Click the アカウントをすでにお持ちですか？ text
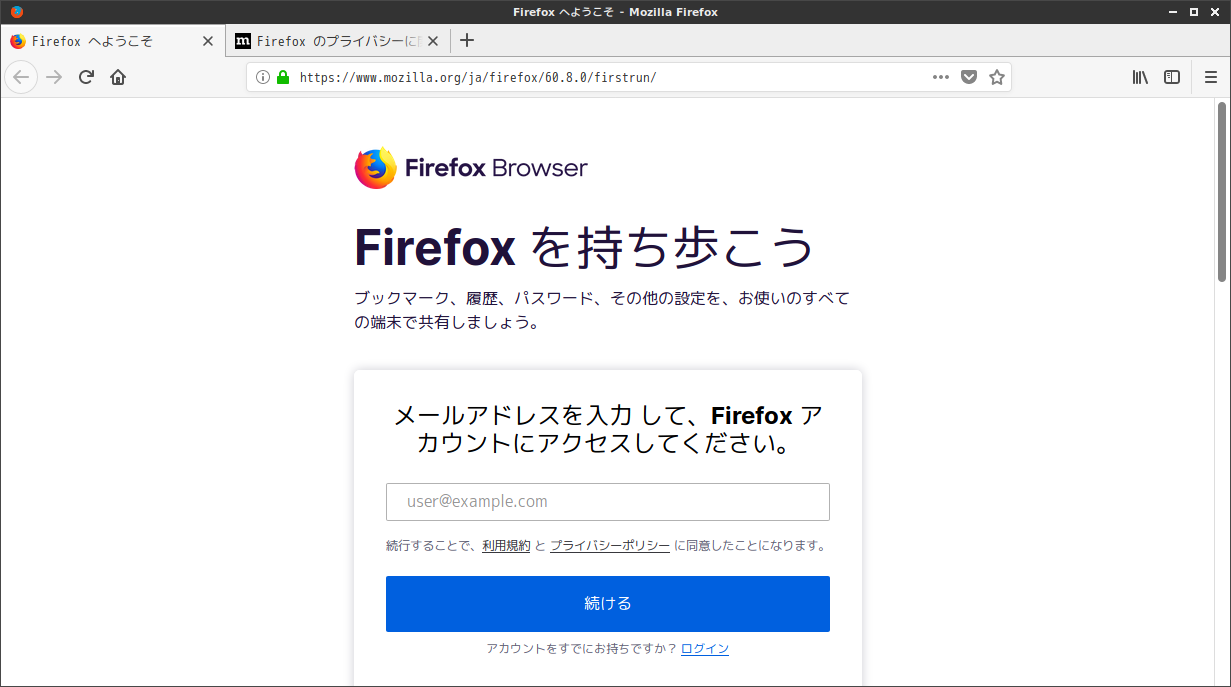Image resolution: width=1231 pixels, height=687 pixels. pyautogui.click(x=582, y=649)
